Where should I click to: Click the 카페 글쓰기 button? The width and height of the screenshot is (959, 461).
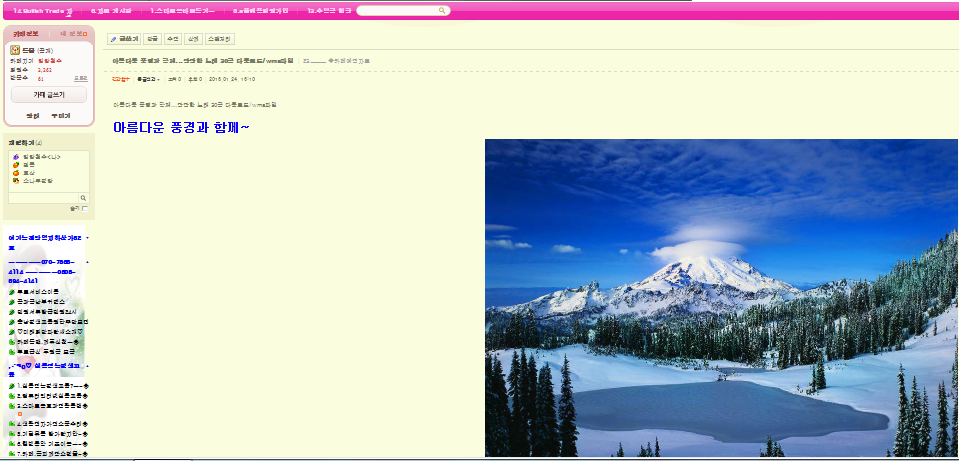pyautogui.click(x=49, y=95)
